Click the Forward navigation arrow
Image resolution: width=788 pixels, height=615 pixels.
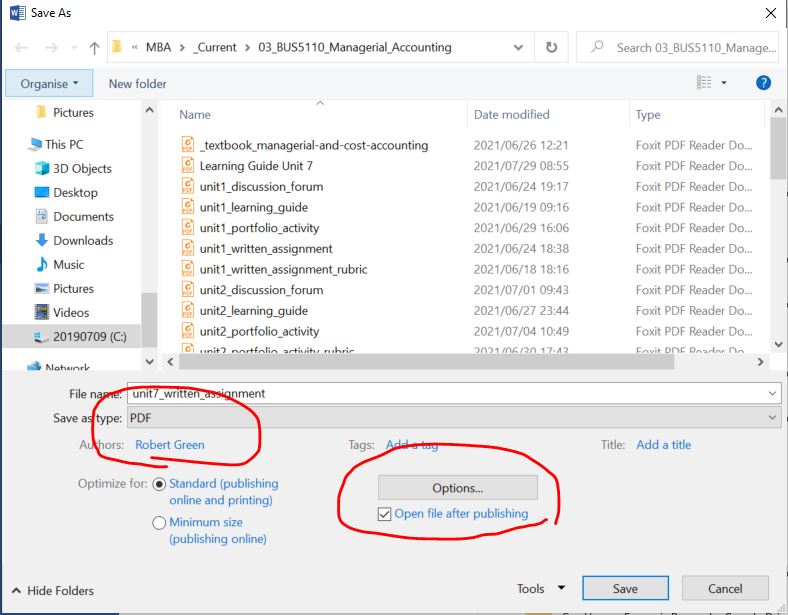51,48
